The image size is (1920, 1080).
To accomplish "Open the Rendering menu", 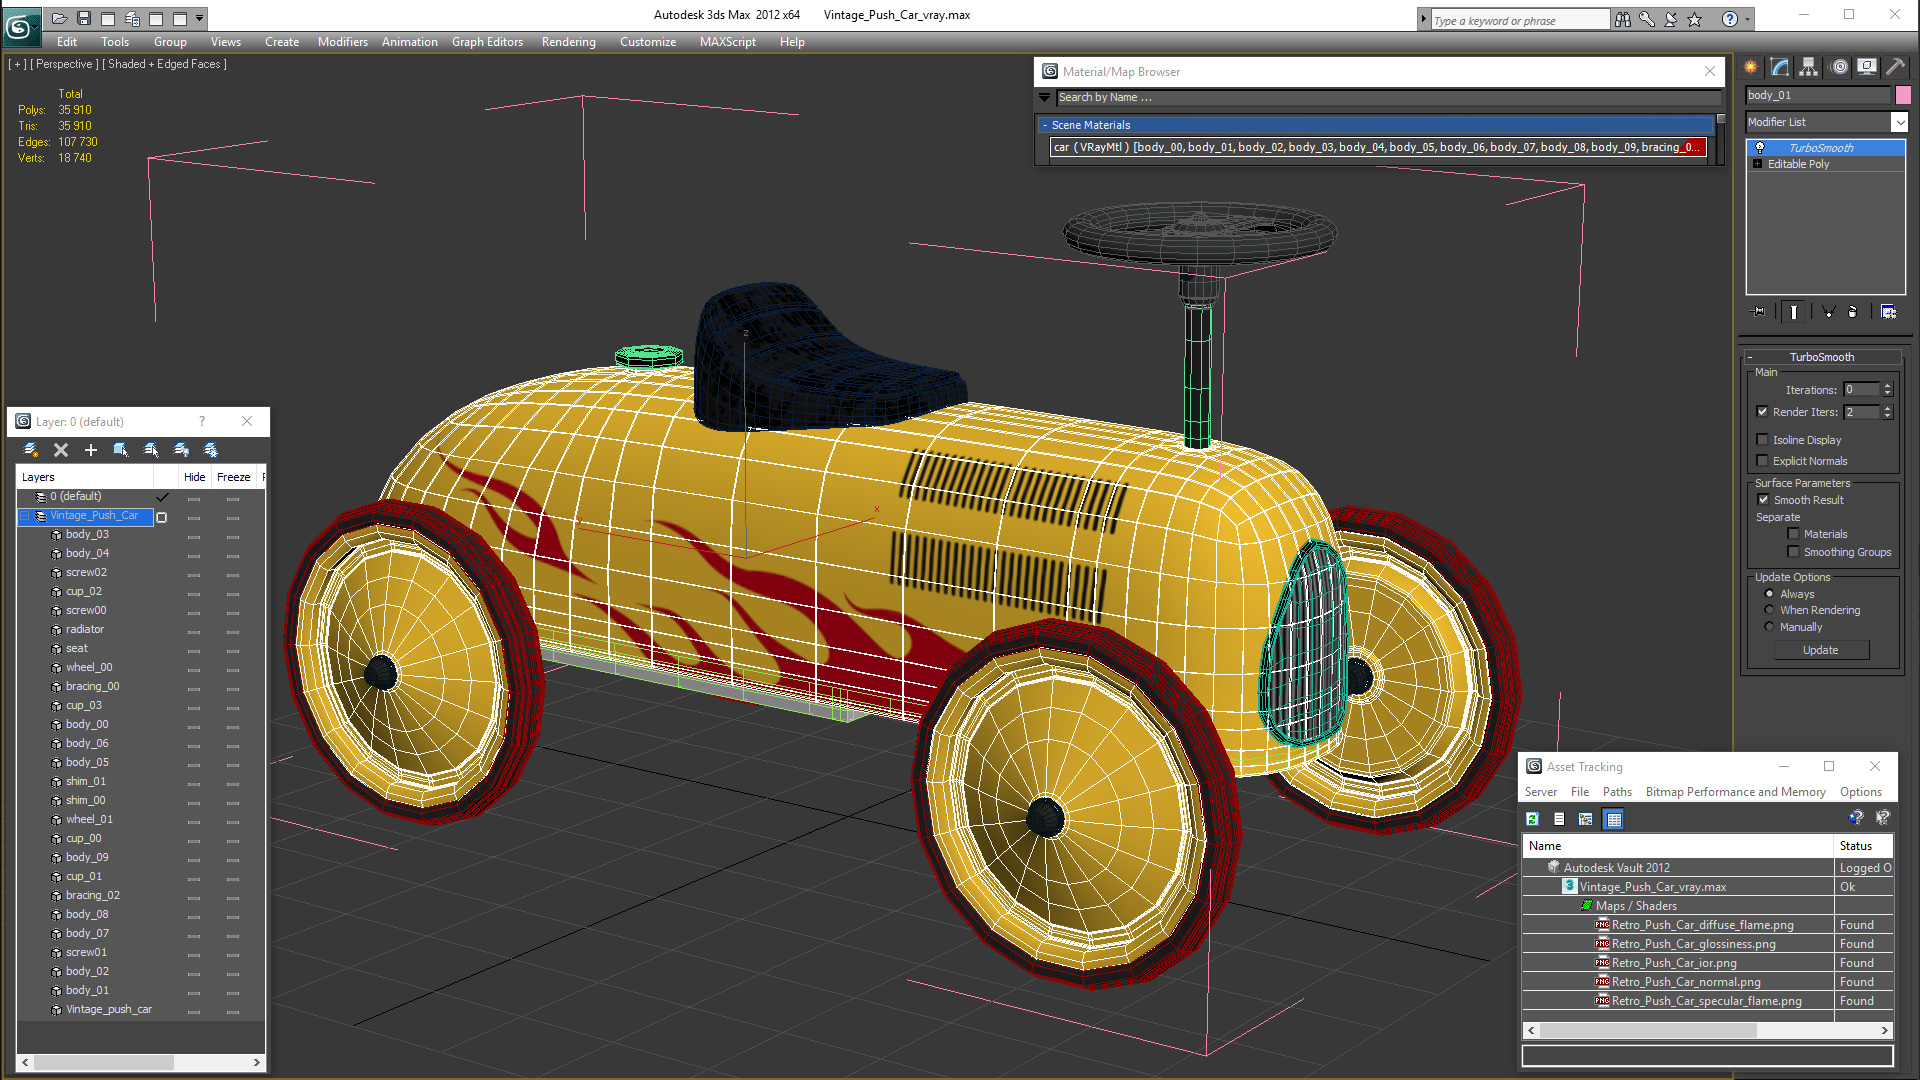I will coord(568,42).
